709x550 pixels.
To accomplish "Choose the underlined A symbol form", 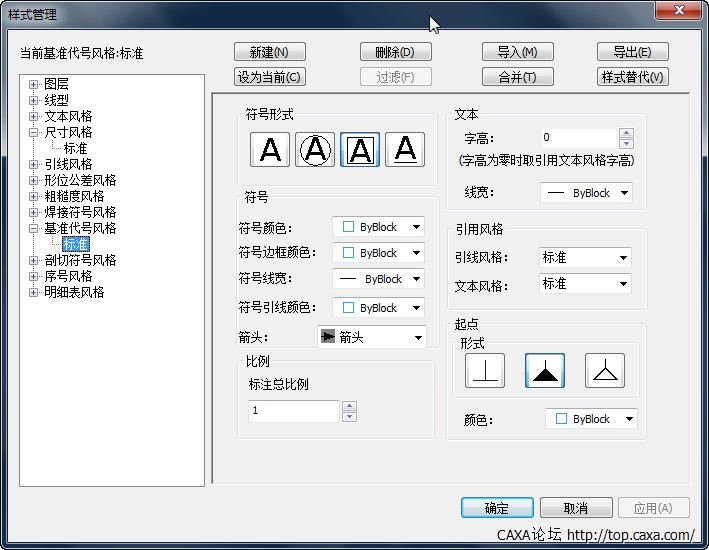I will (405, 150).
